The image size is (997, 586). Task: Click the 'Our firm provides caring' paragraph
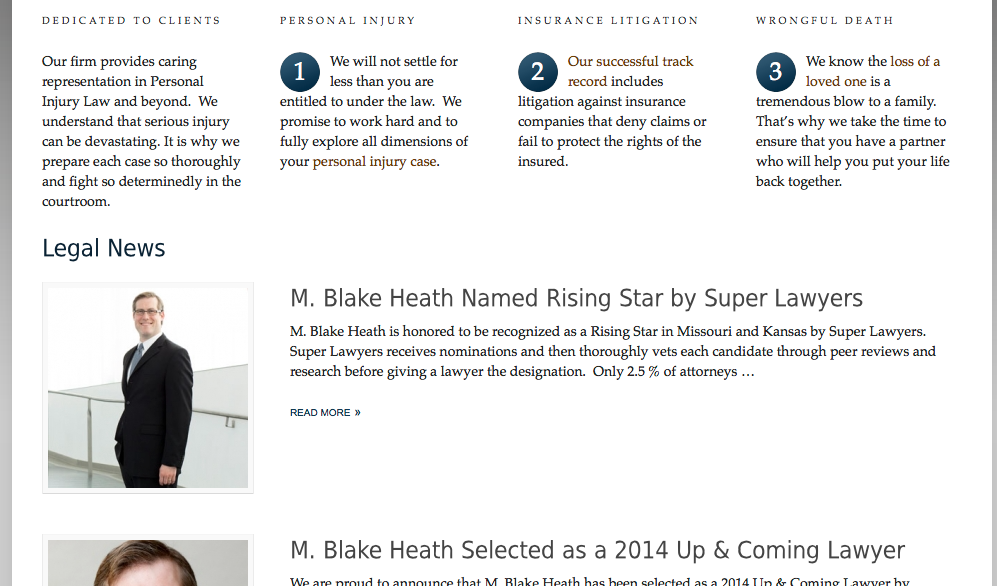141,132
